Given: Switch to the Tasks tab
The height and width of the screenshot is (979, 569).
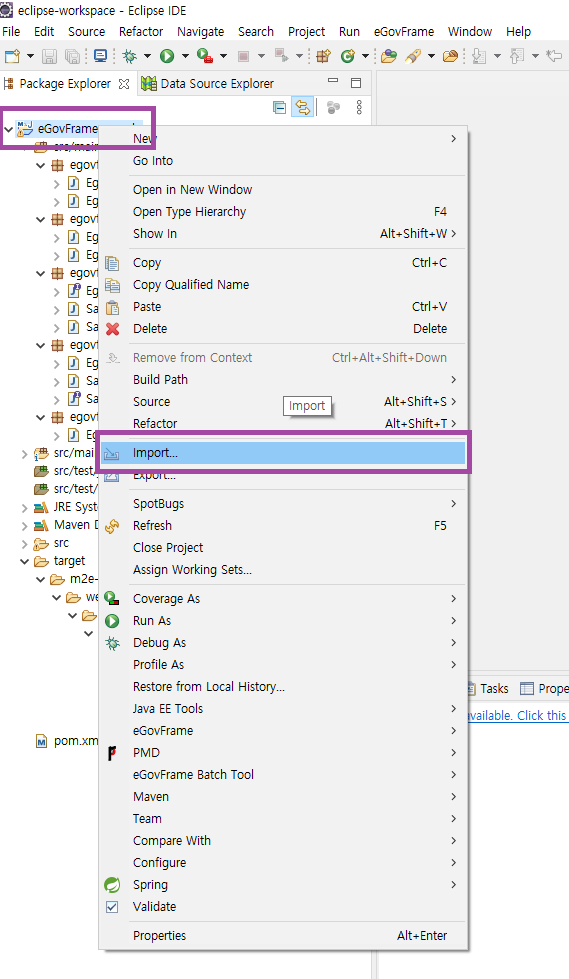Looking at the screenshot, I should pos(488,689).
